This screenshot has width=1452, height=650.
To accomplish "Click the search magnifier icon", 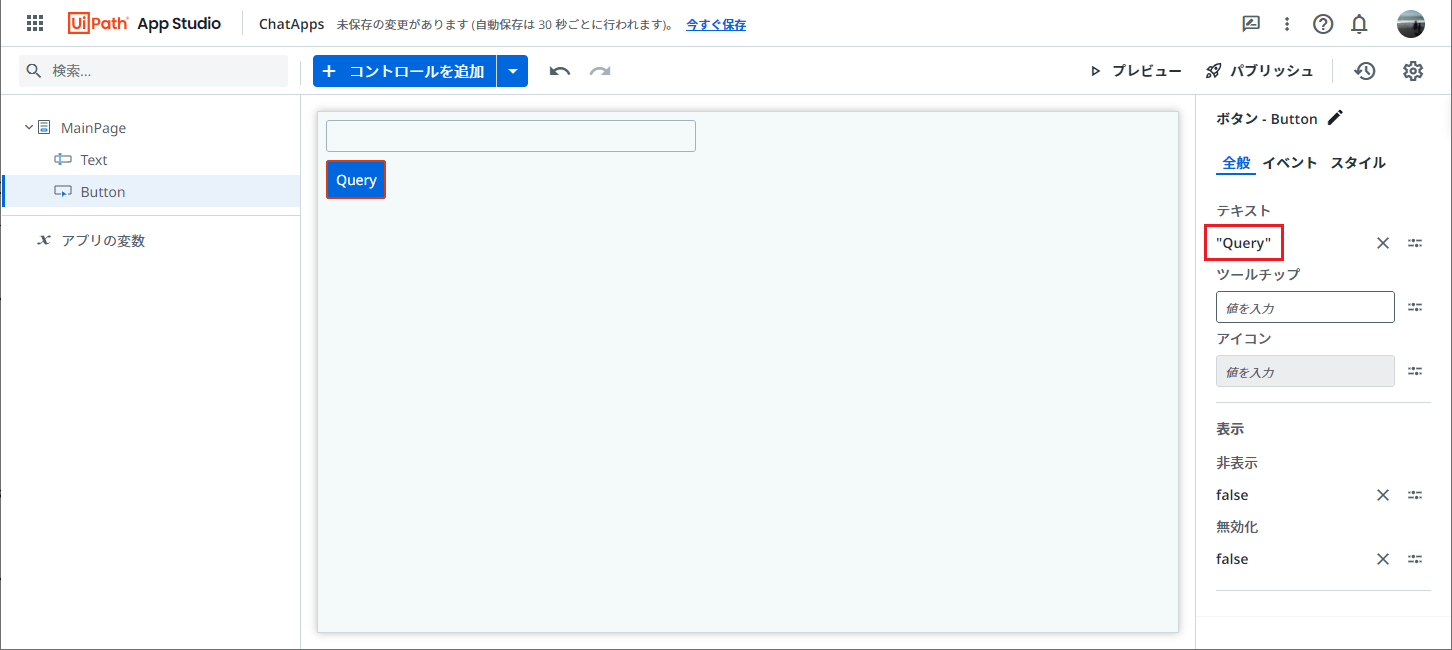I will tap(34, 71).
